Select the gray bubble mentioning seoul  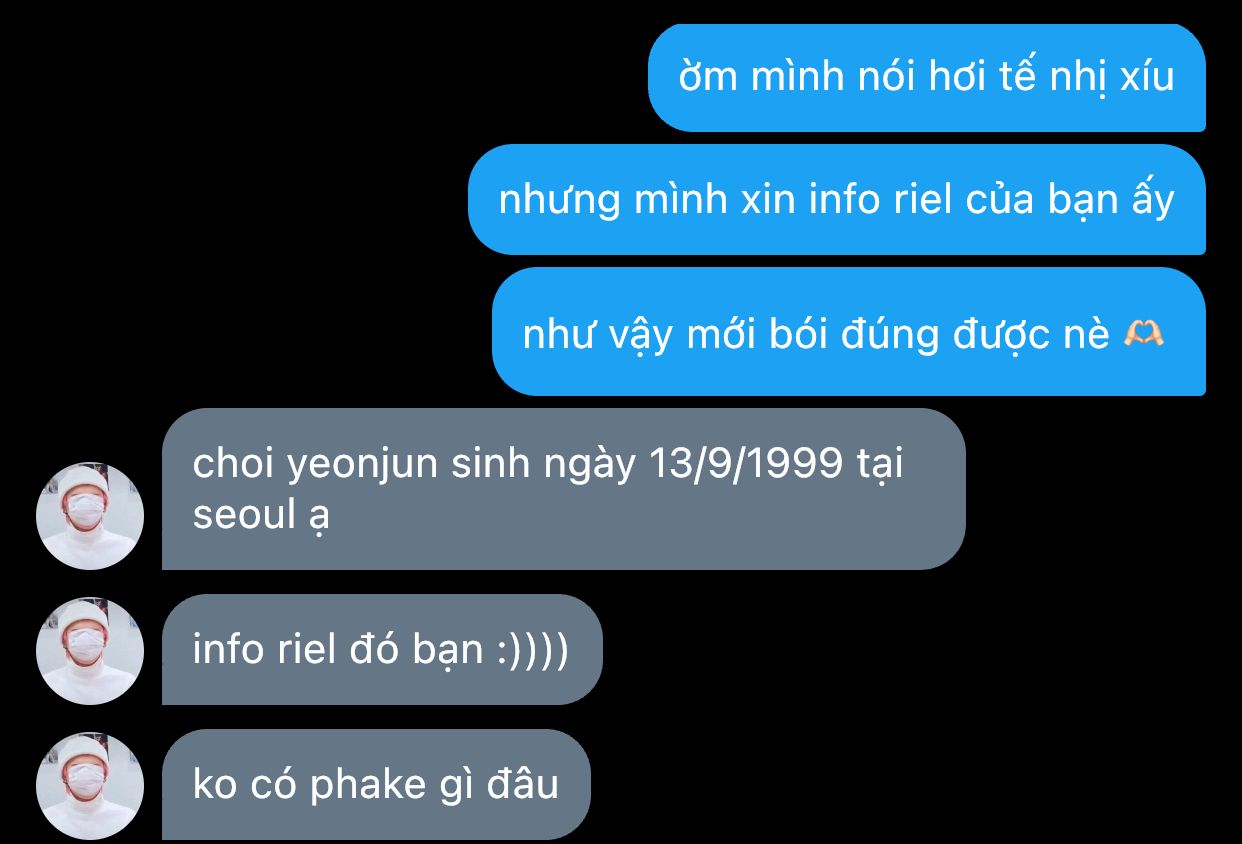564,489
